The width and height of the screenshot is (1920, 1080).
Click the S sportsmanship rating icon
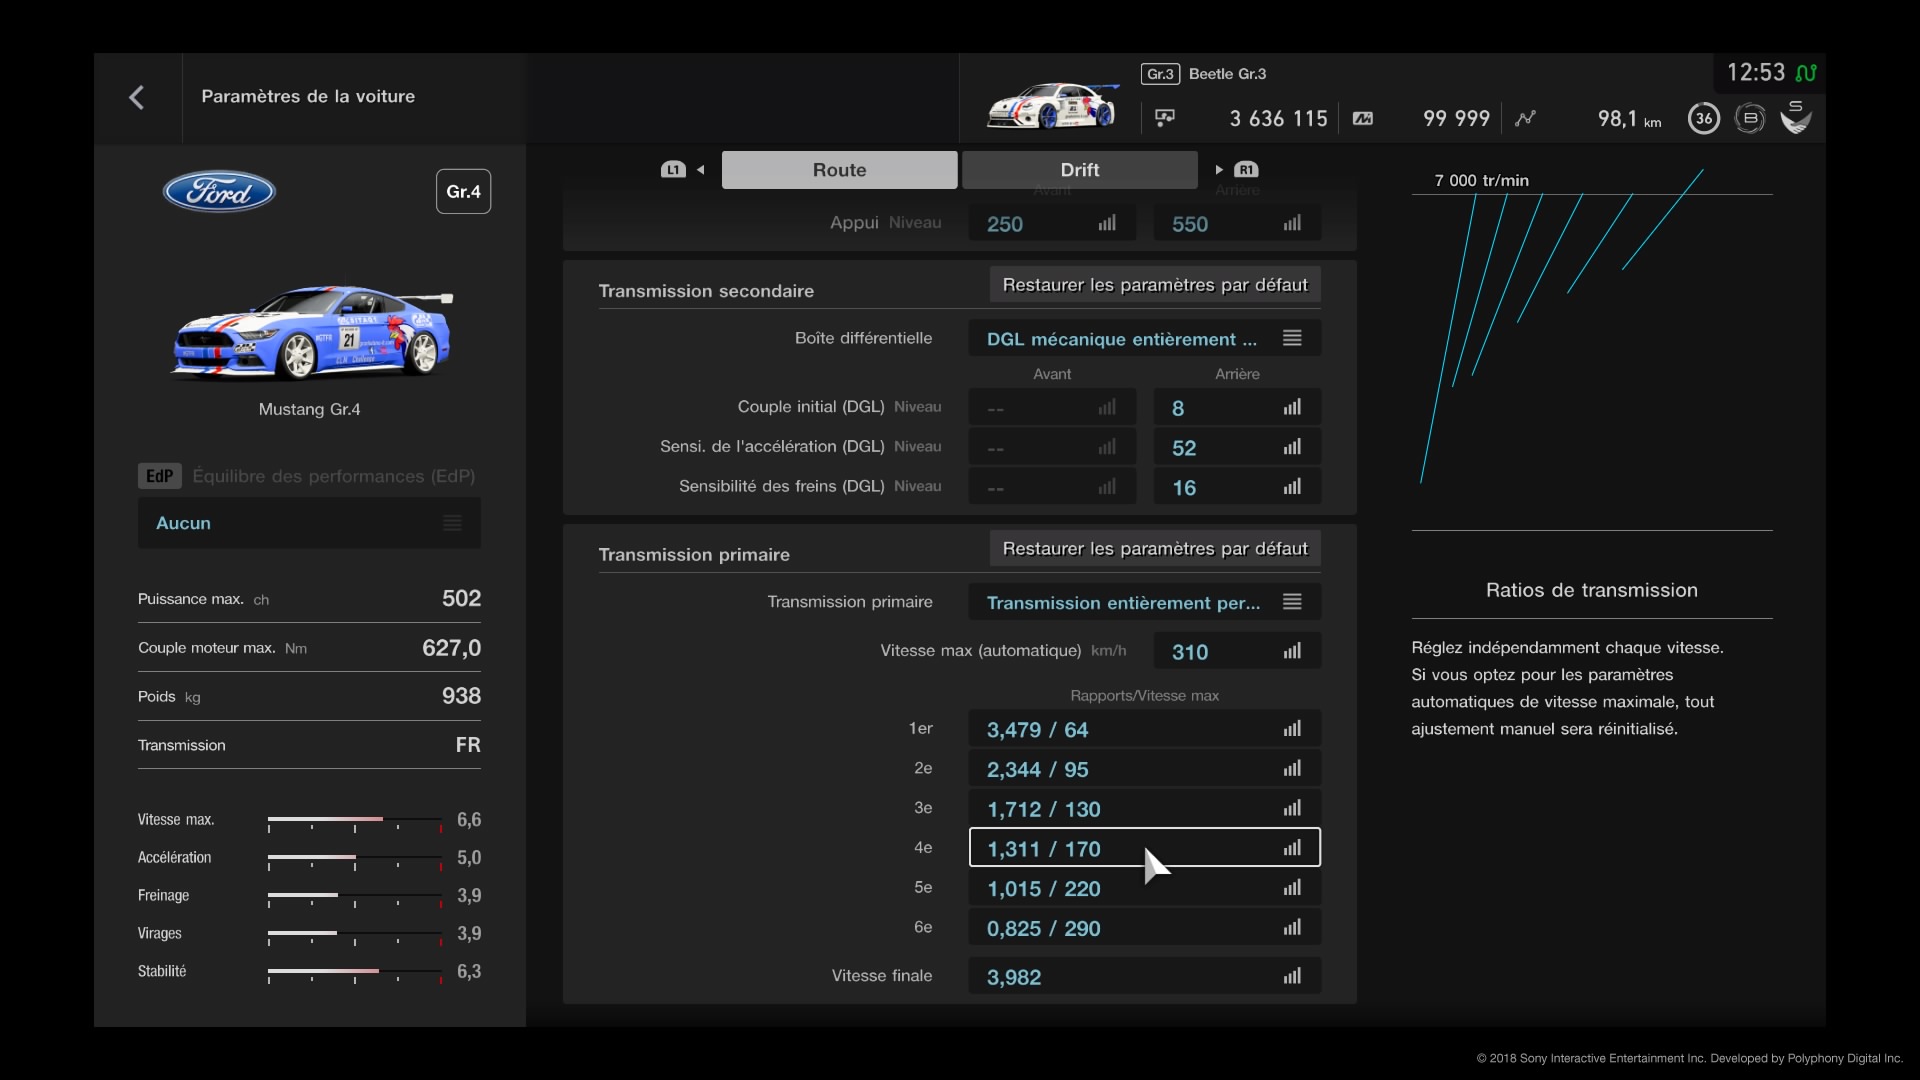click(x=1796, y=117)
